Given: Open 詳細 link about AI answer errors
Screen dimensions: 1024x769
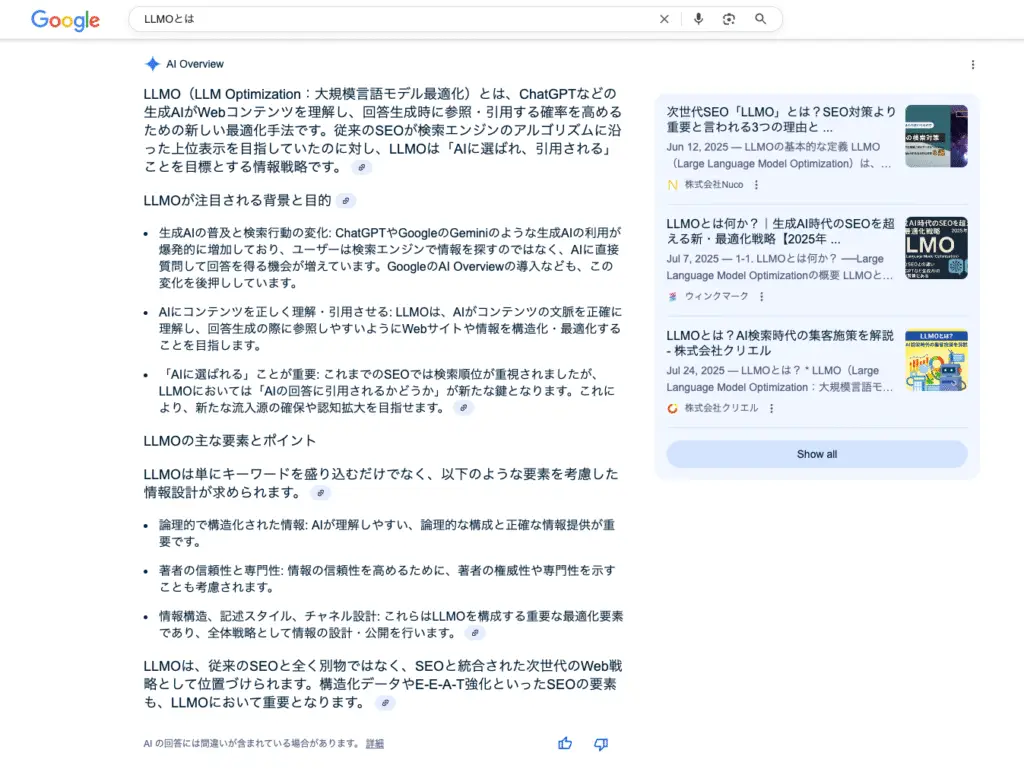Looking at the screenshot, I should (x=375, y=744).
